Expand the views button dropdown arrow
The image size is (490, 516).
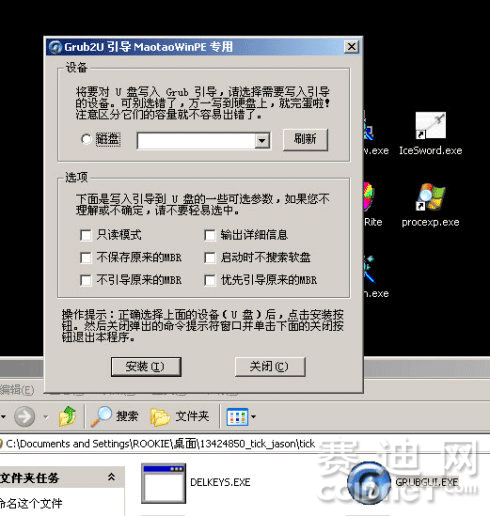pyautogui.click(x=254, y=416)
